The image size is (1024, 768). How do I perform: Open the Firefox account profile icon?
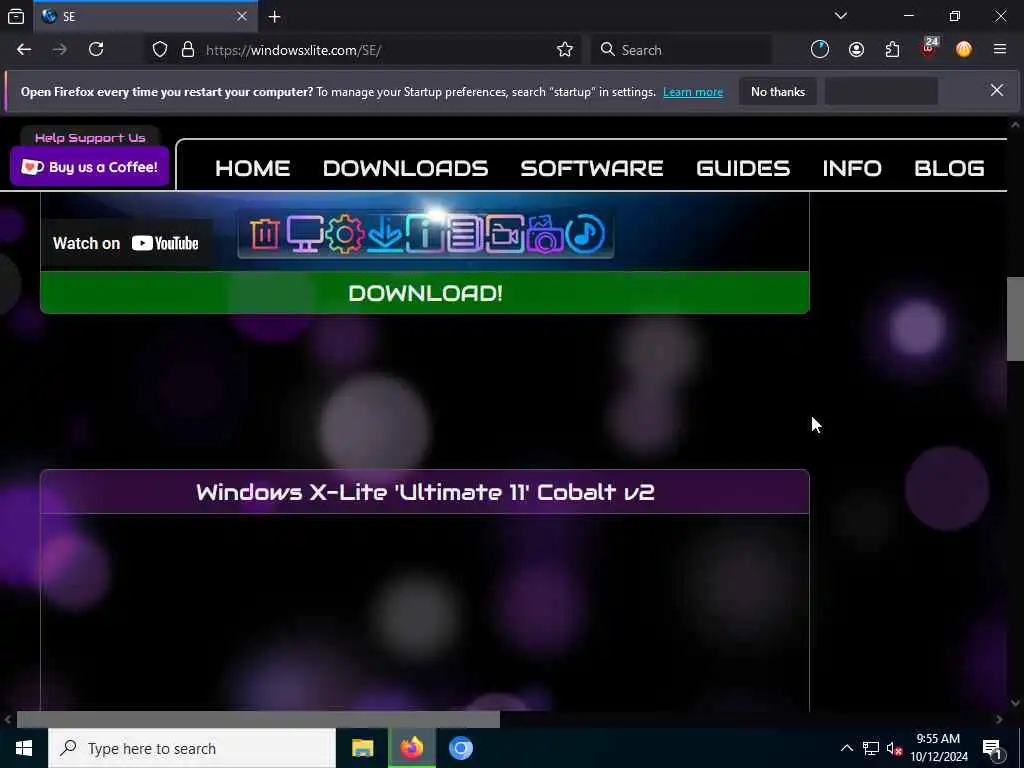click(x=856, y=50)
